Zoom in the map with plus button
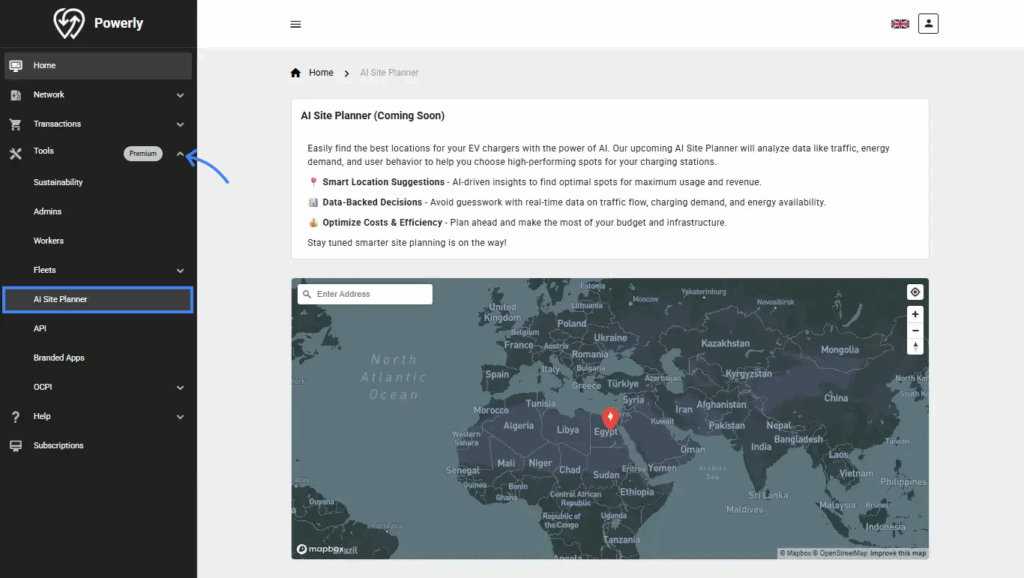1024x578 pixels. tap(914, 314)
